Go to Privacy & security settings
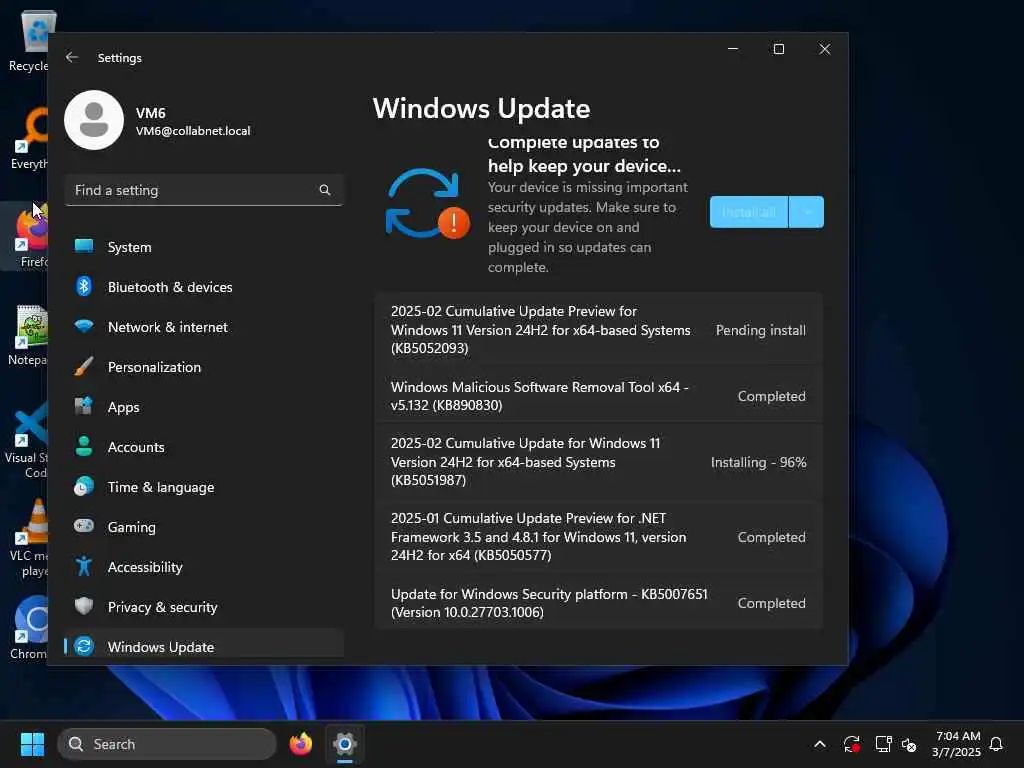This screenshot has height=768, width=1024. pyautogui.click(x=204, y=607)
